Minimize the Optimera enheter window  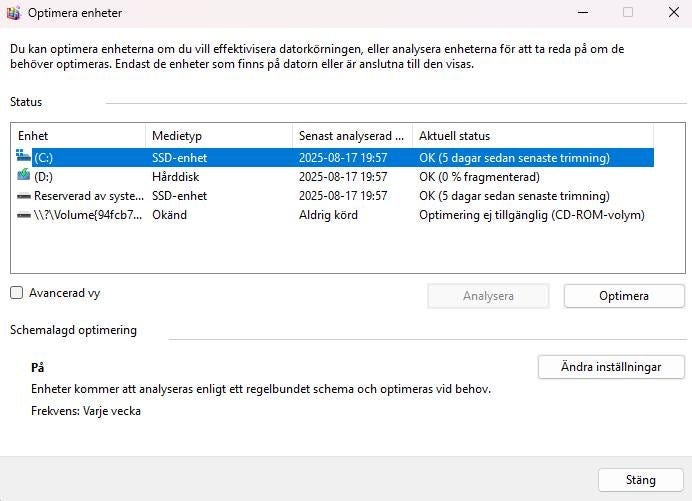point(584,13)
